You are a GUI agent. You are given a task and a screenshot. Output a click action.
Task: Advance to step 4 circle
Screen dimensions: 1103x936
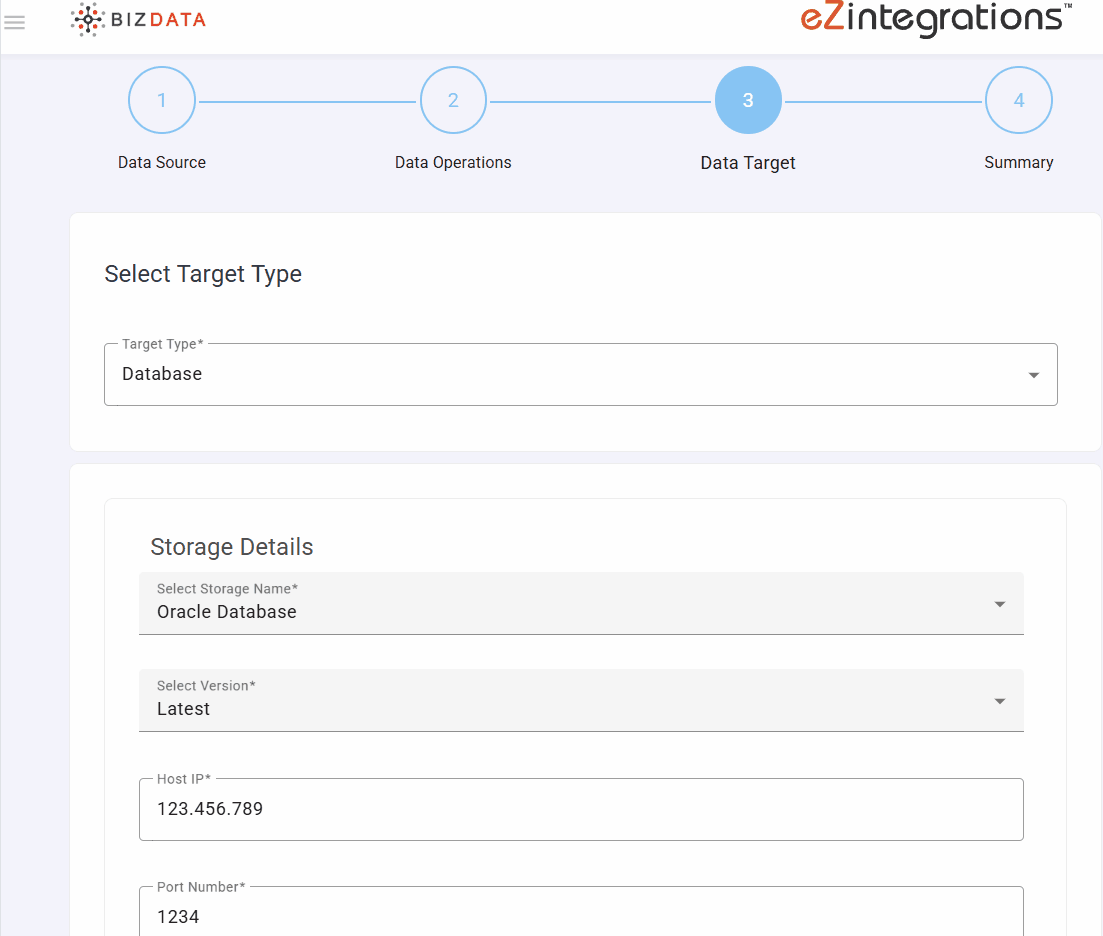click(x=1018, y=100)
